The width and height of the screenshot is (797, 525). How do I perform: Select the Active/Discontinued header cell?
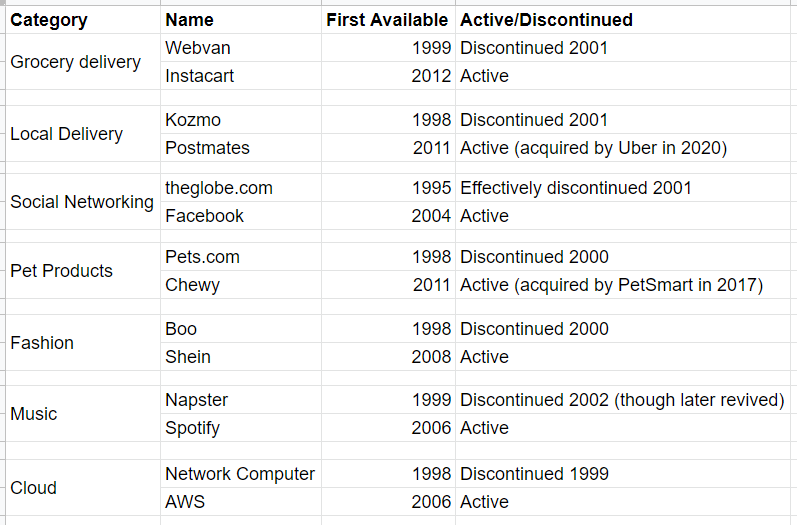[626, 20]
